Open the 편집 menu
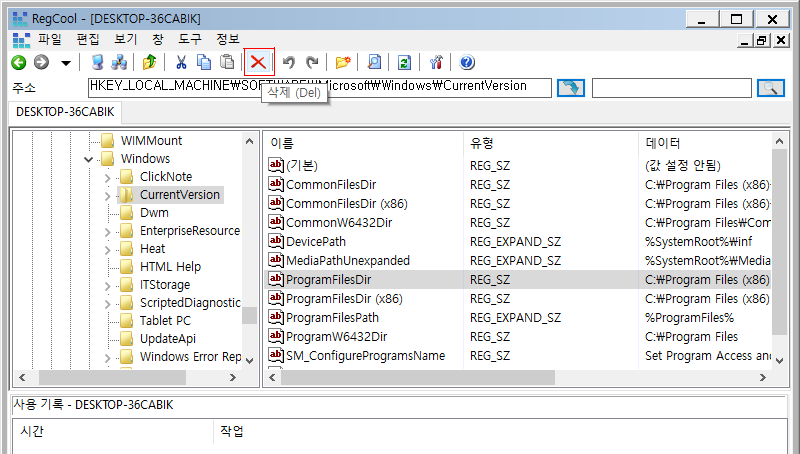800x454 pixels. (88, 39)
